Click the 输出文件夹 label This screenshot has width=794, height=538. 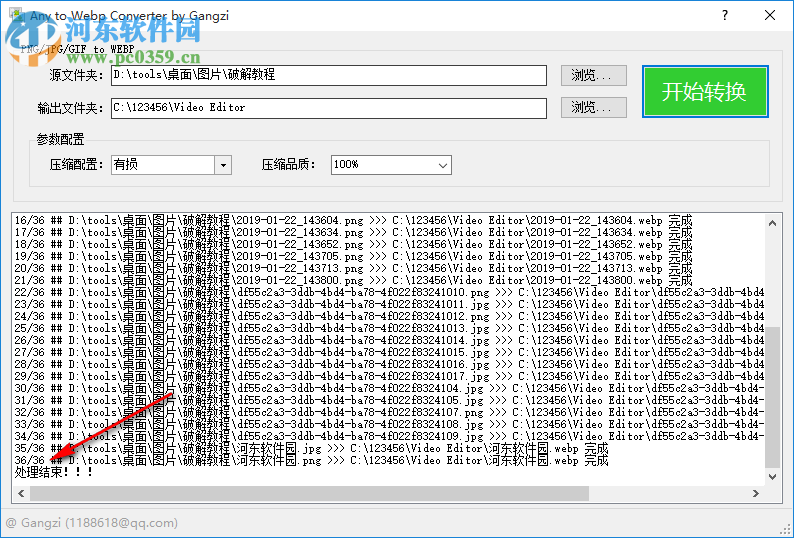(70, 108)
